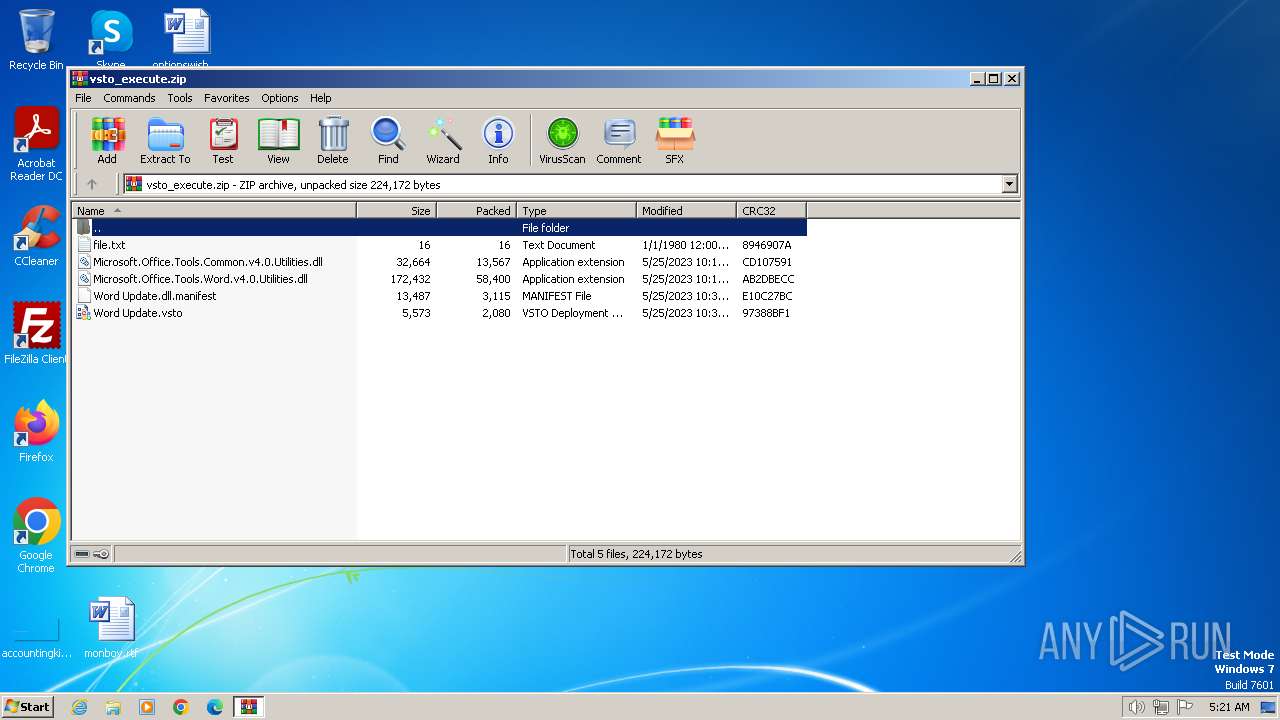Click the key password icon in status bar

[101, 554]
